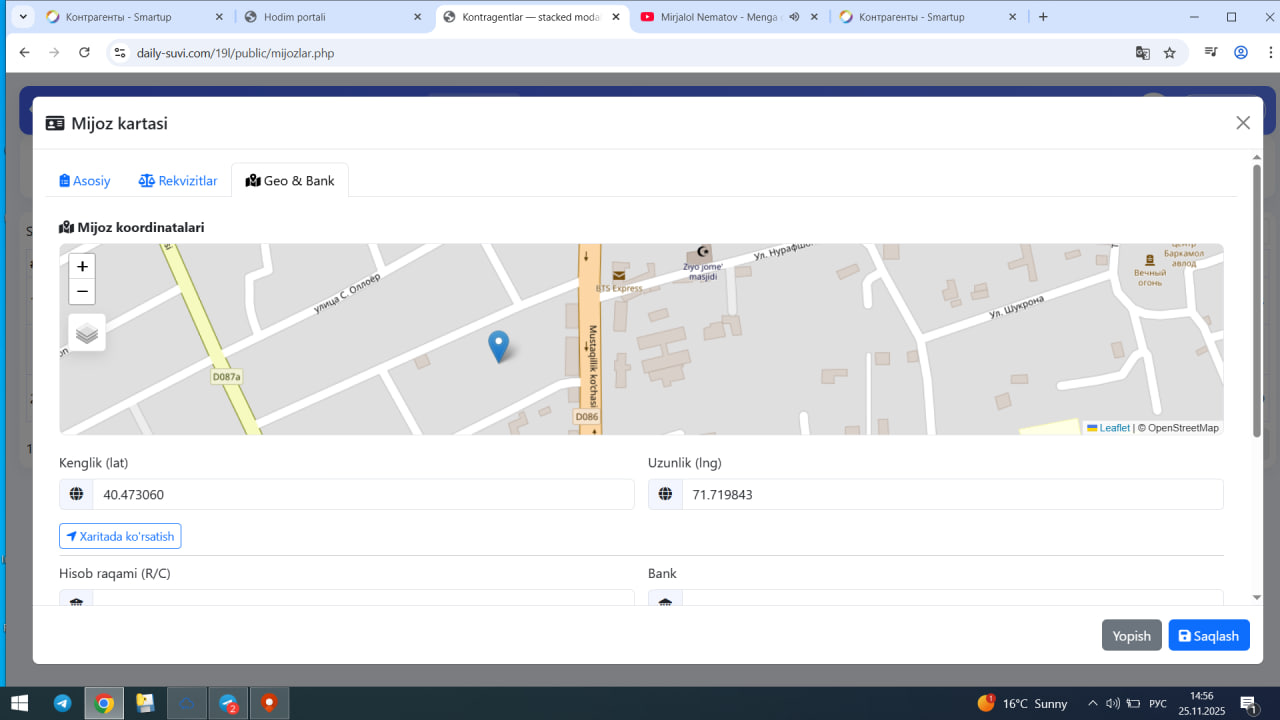Zoom in on the map
Viewport: 1280px width, 720px height.
tap(82, 266)
